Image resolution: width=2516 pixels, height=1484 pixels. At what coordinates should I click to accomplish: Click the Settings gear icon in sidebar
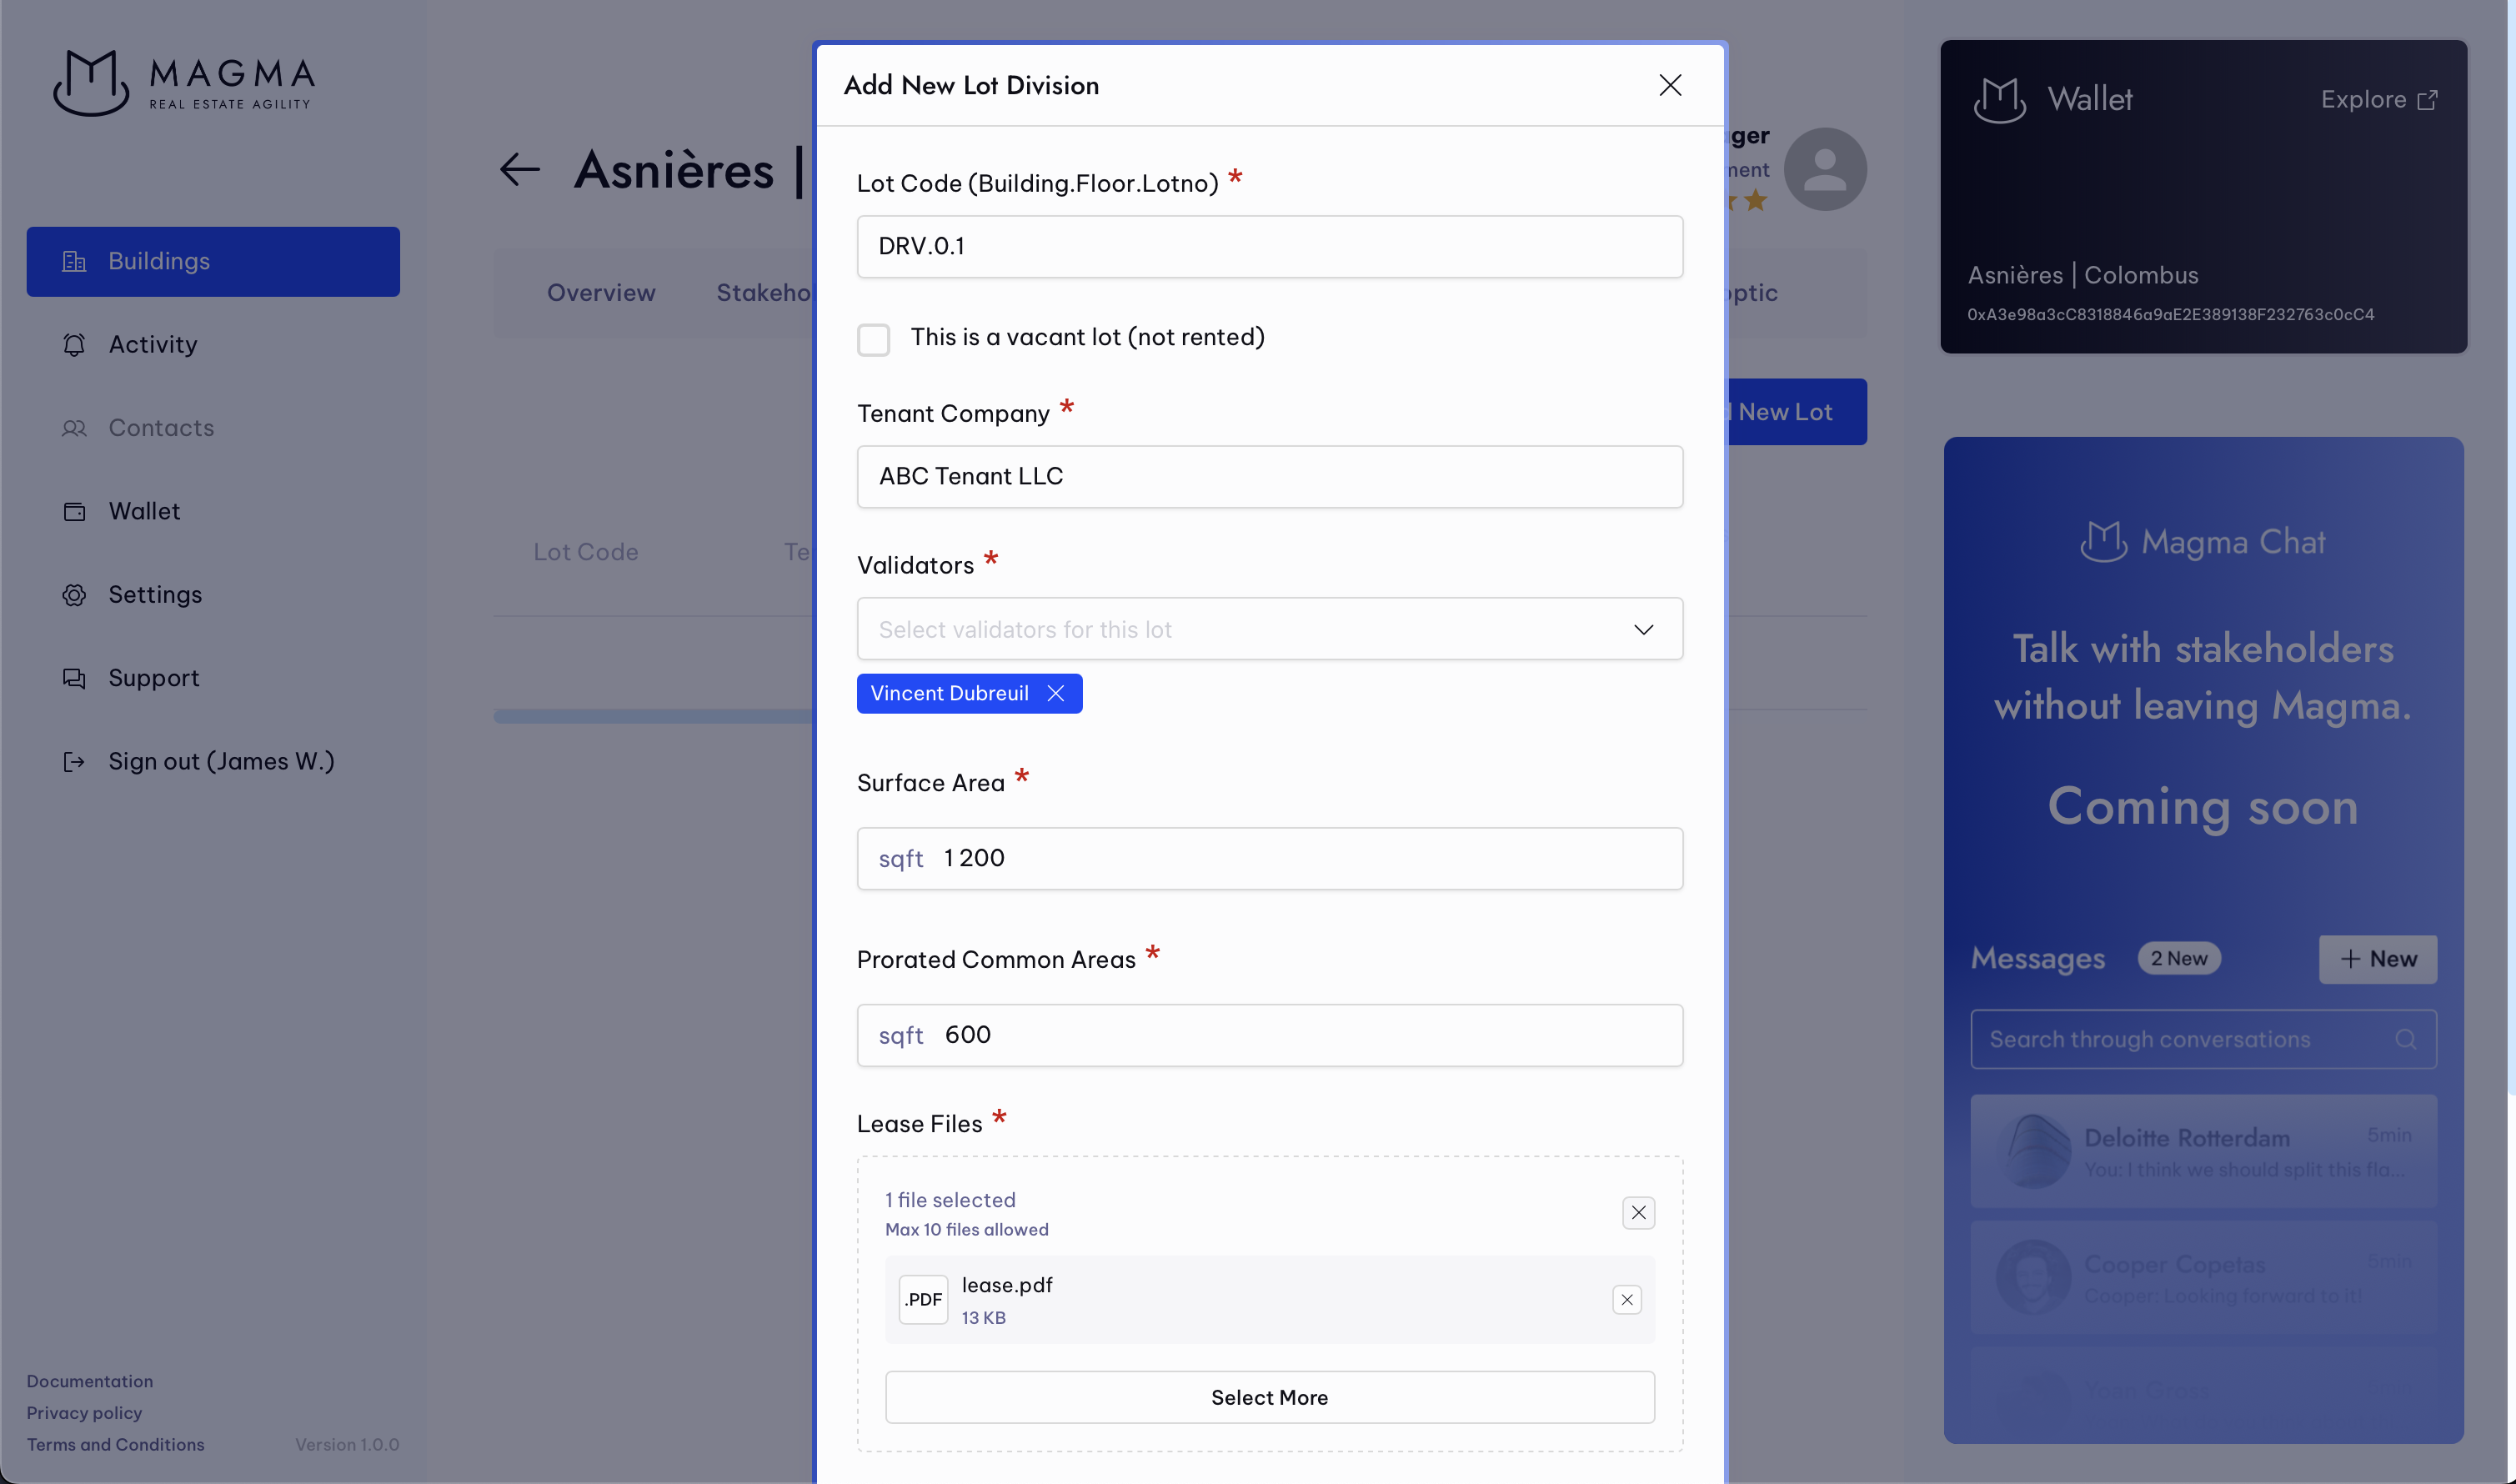pyautogui.click(x=74, y=595)
